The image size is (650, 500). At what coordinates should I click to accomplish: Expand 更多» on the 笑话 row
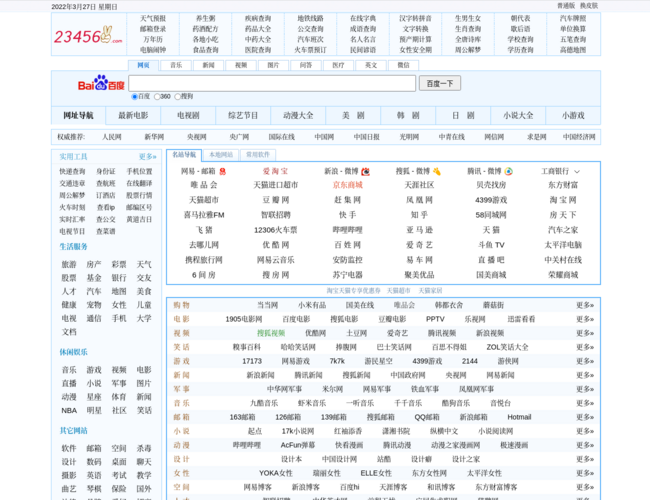click(585, 347)
